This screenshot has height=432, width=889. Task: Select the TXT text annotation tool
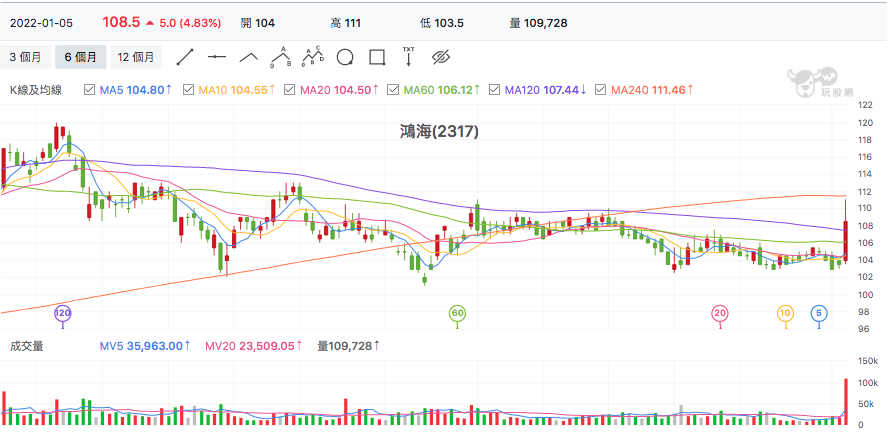click(408, 57)
